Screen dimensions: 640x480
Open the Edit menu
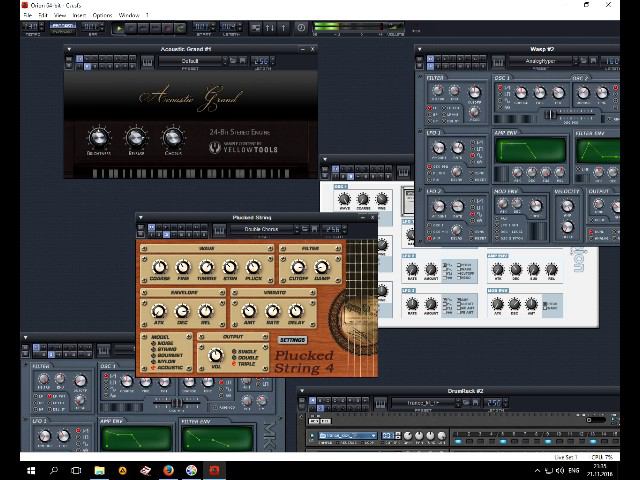point(43,15)
